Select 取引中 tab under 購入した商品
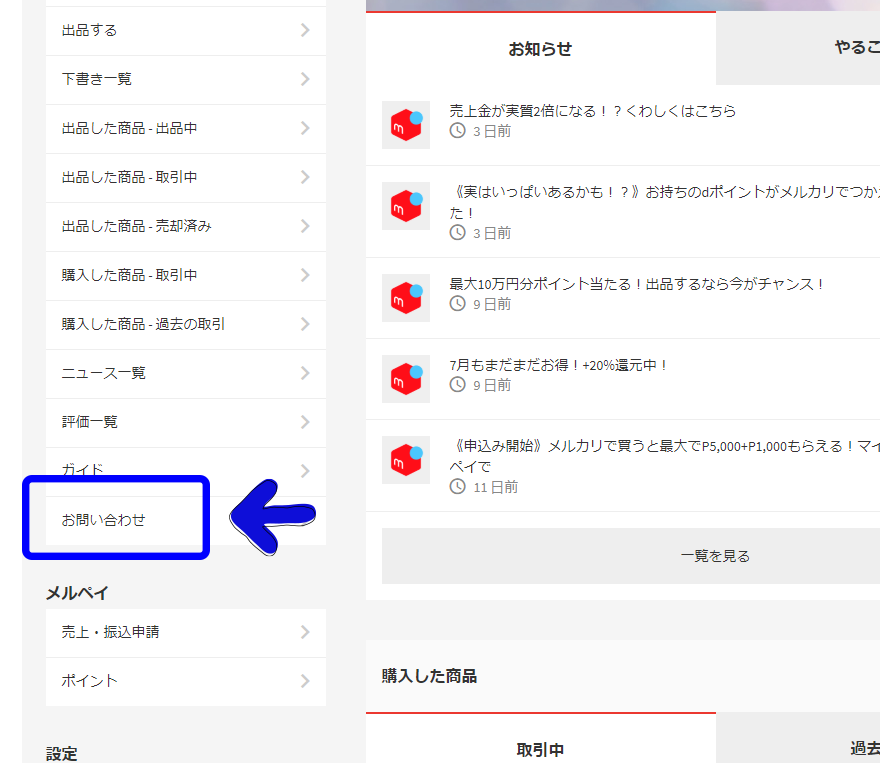880x763 pixels. [540, 749]
